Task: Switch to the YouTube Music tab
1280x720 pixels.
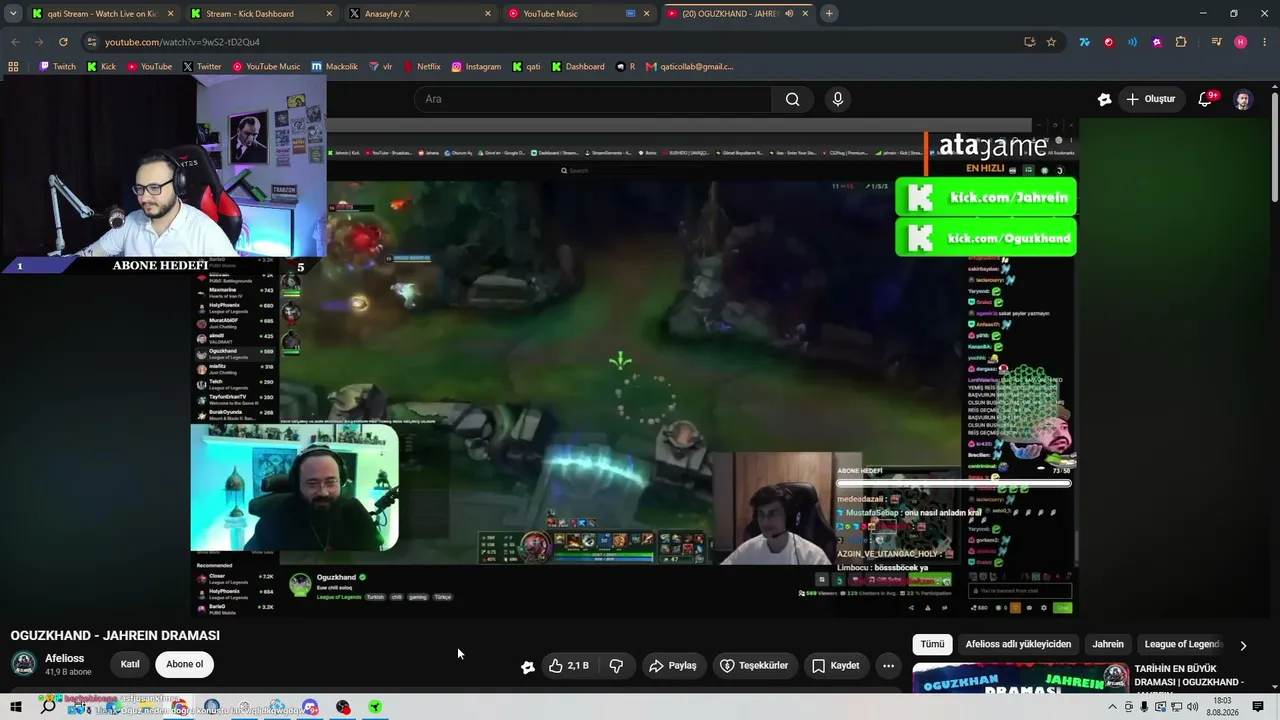Action: (x=578, y=14)
